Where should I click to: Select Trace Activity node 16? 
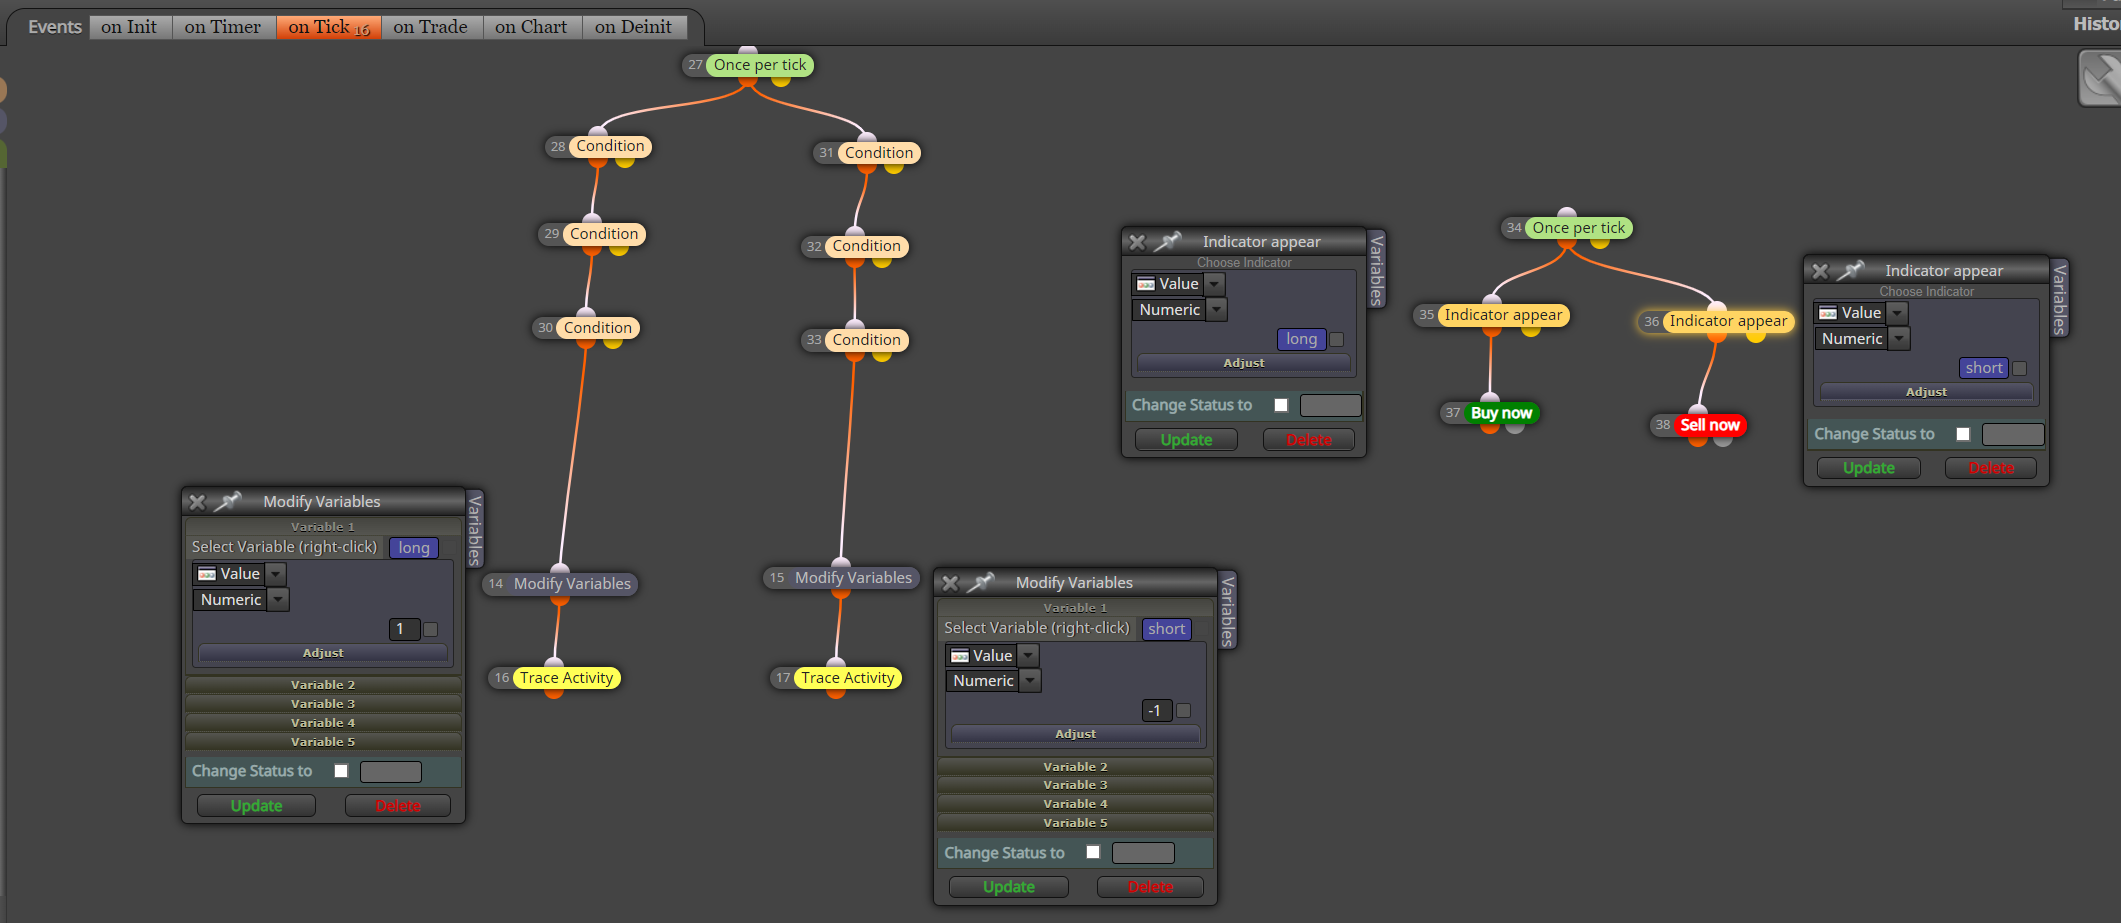pos(566,678)
